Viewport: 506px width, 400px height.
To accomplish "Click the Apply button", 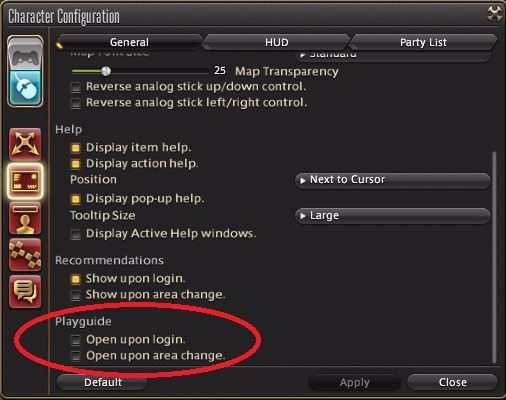I will tap(355, 382).
